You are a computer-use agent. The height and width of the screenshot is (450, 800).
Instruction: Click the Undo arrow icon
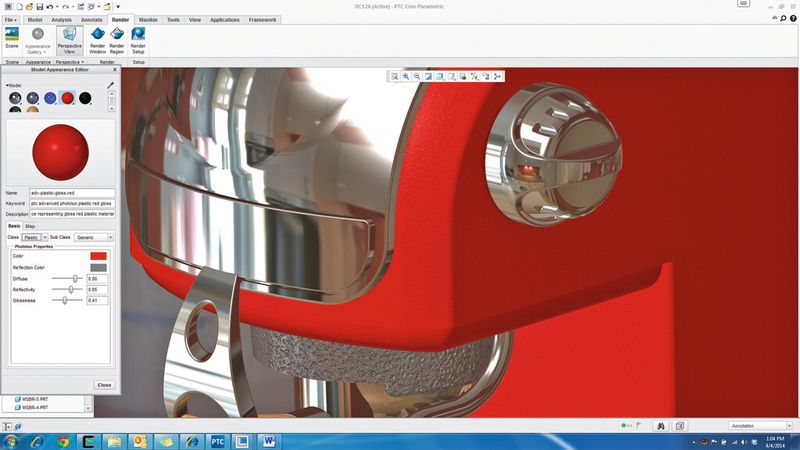[49, 7]
